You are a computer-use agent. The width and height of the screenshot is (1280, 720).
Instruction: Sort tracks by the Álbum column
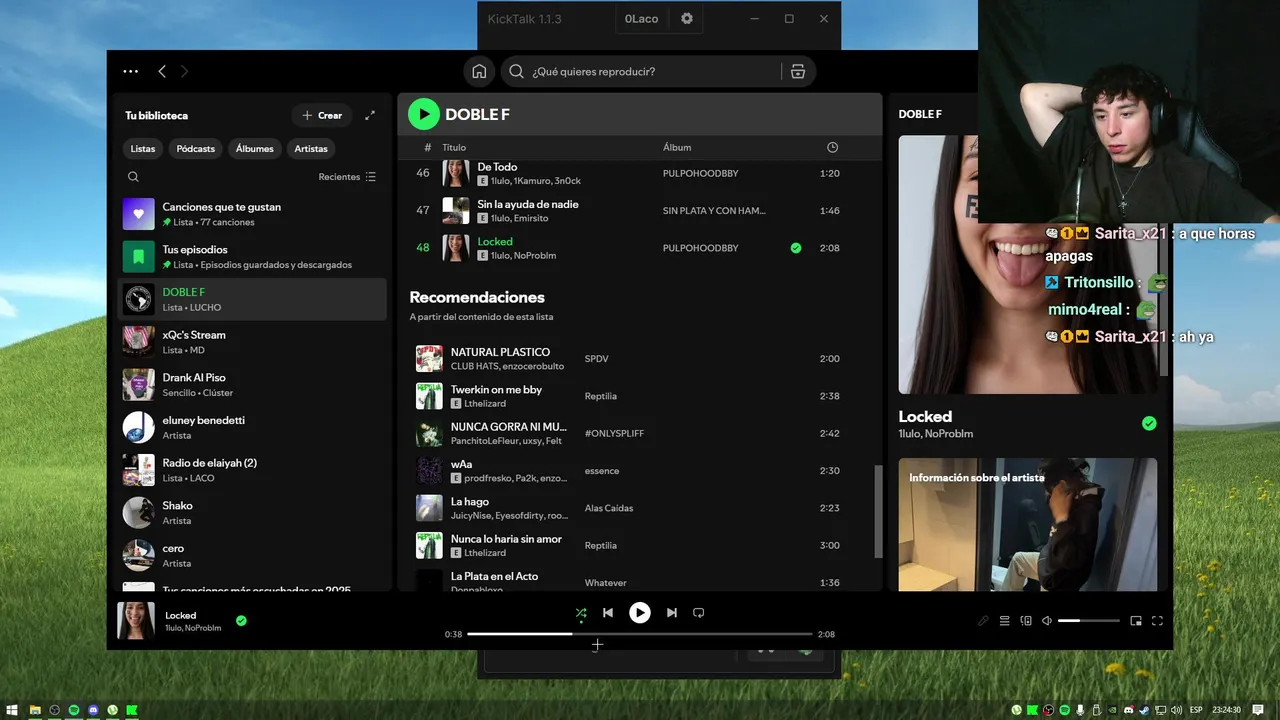677,147
